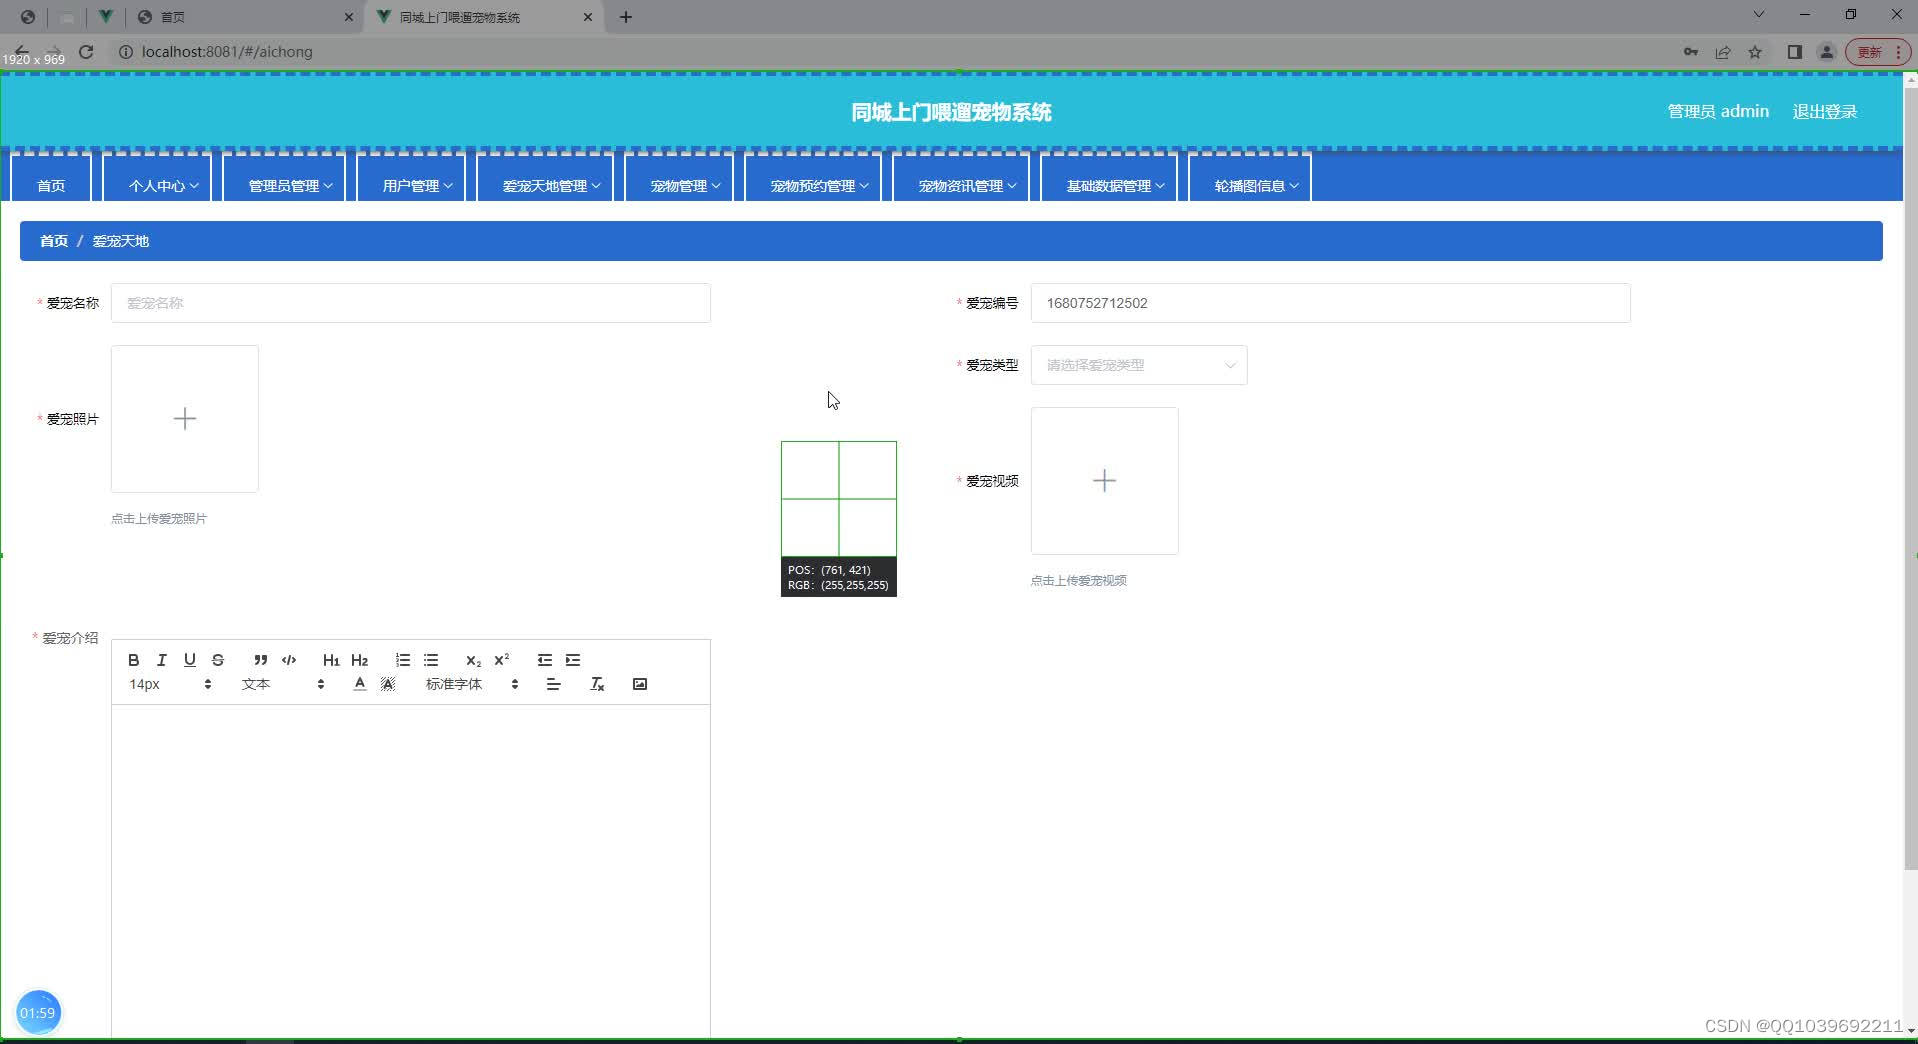Switch to the 首页 browser tab
Screen dimensions: 1918x1044
coord(245,17)
